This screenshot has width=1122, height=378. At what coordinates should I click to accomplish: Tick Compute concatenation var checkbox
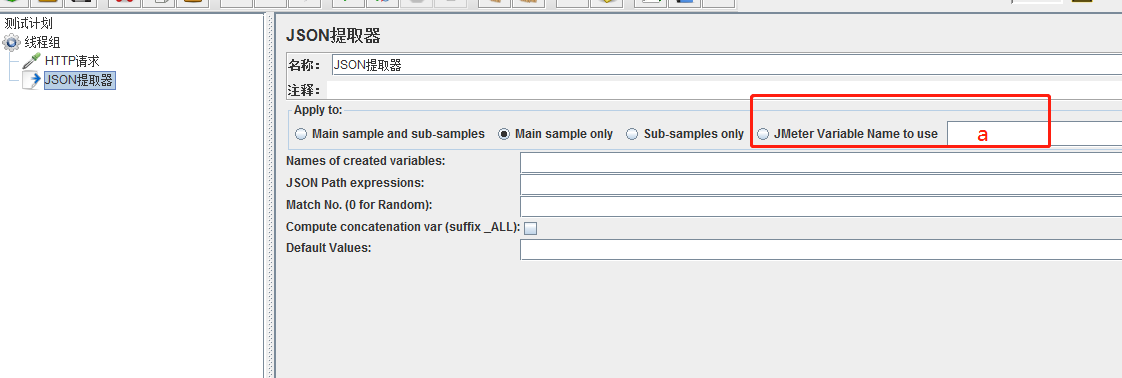coord(531,228)
